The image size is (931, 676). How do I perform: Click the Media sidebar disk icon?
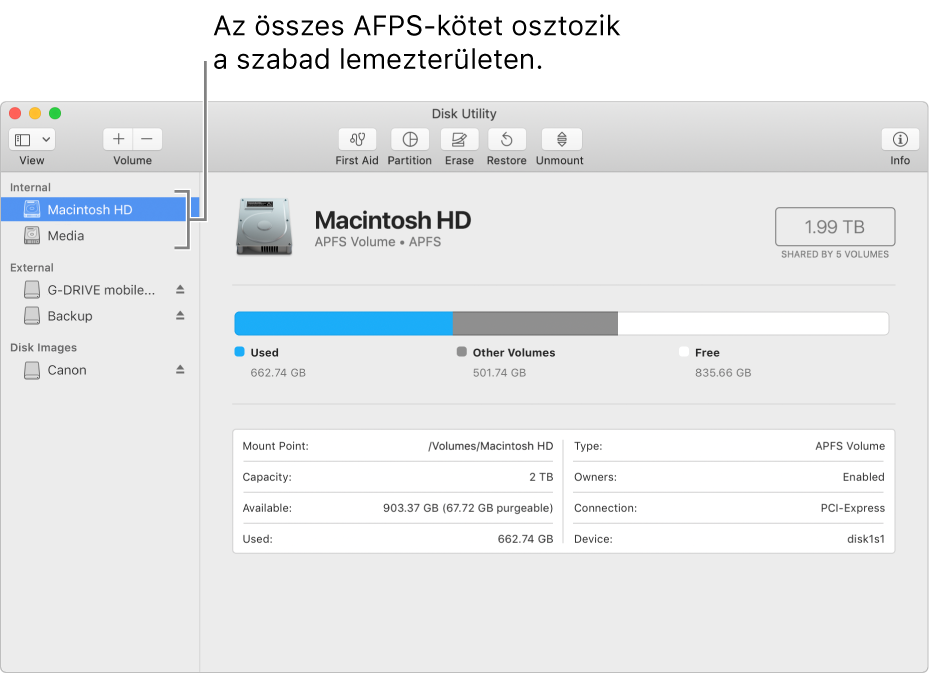(32, 236)
